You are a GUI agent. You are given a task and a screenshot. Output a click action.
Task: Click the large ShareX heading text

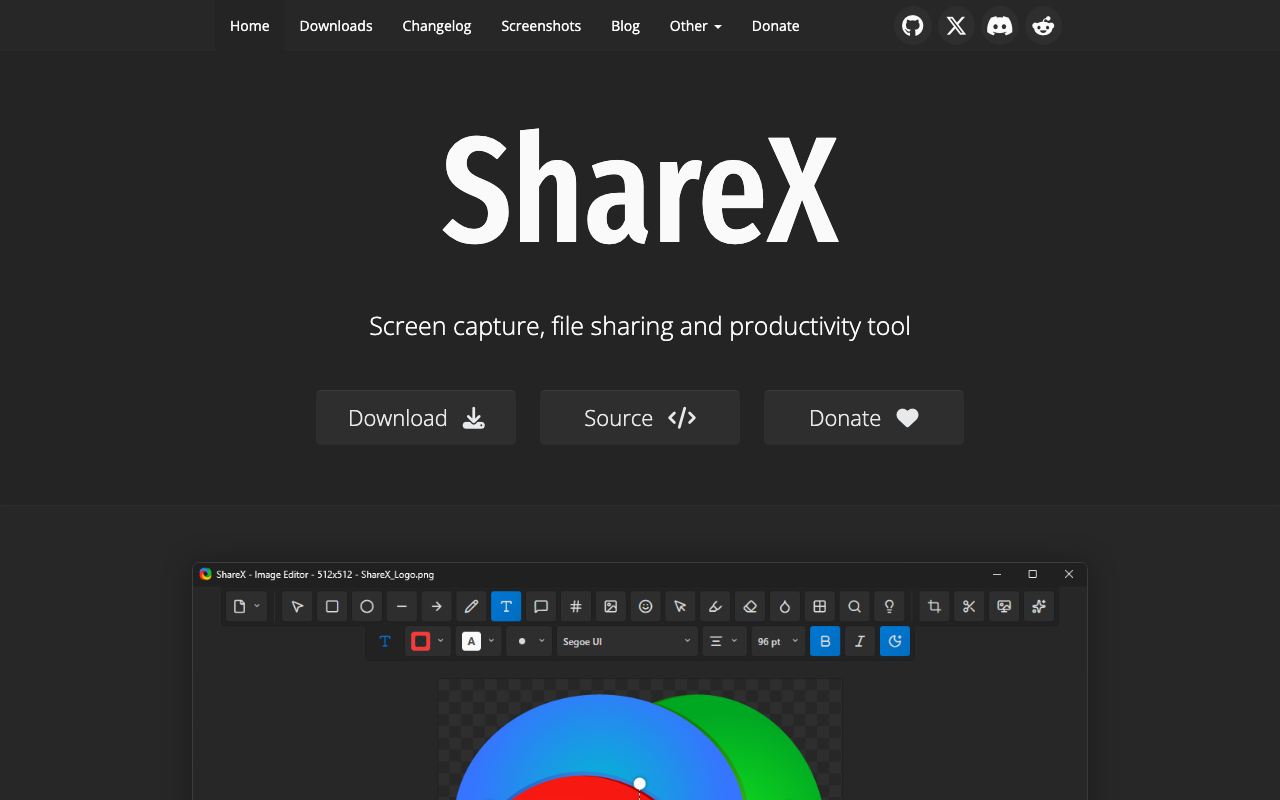[640, 187]
